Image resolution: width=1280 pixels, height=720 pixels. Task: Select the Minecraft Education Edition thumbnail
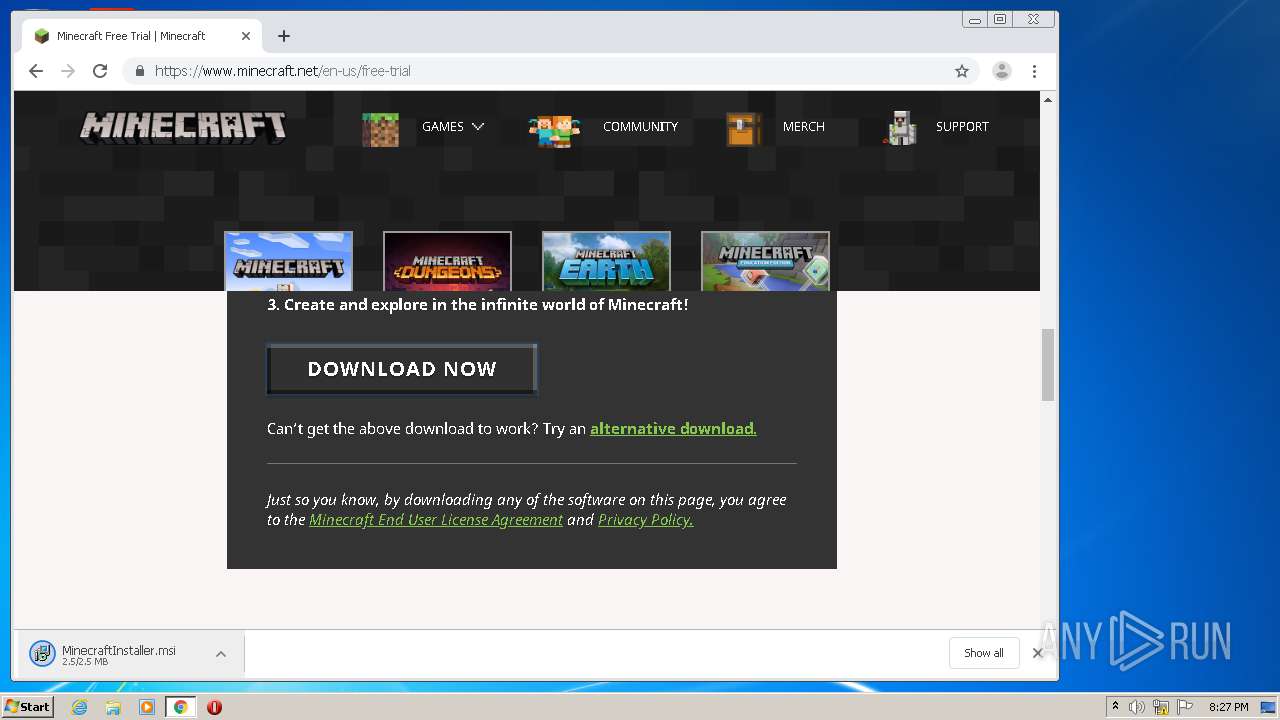pyautogui.click(x=765, y=261)
